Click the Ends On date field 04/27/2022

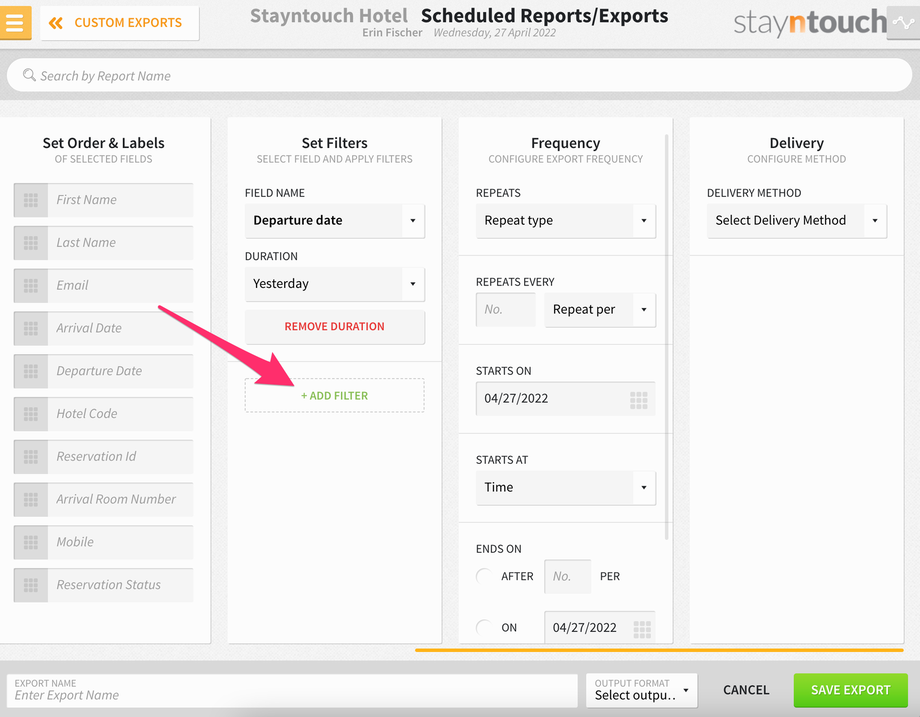[x=600, y=627]
